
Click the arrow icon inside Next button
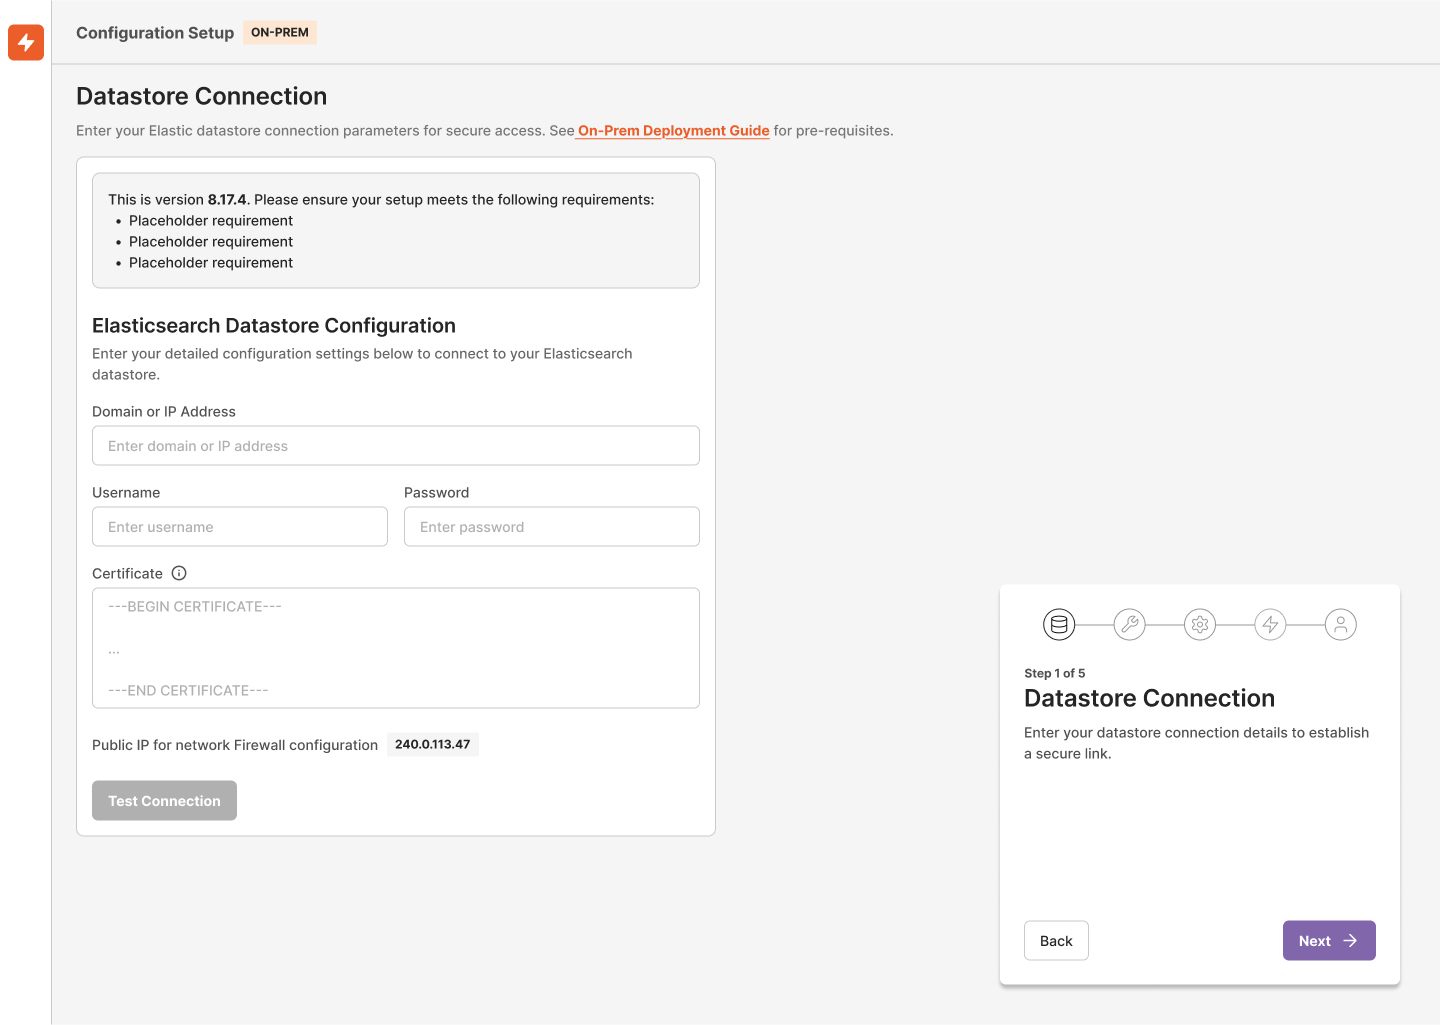(1348, 940)
